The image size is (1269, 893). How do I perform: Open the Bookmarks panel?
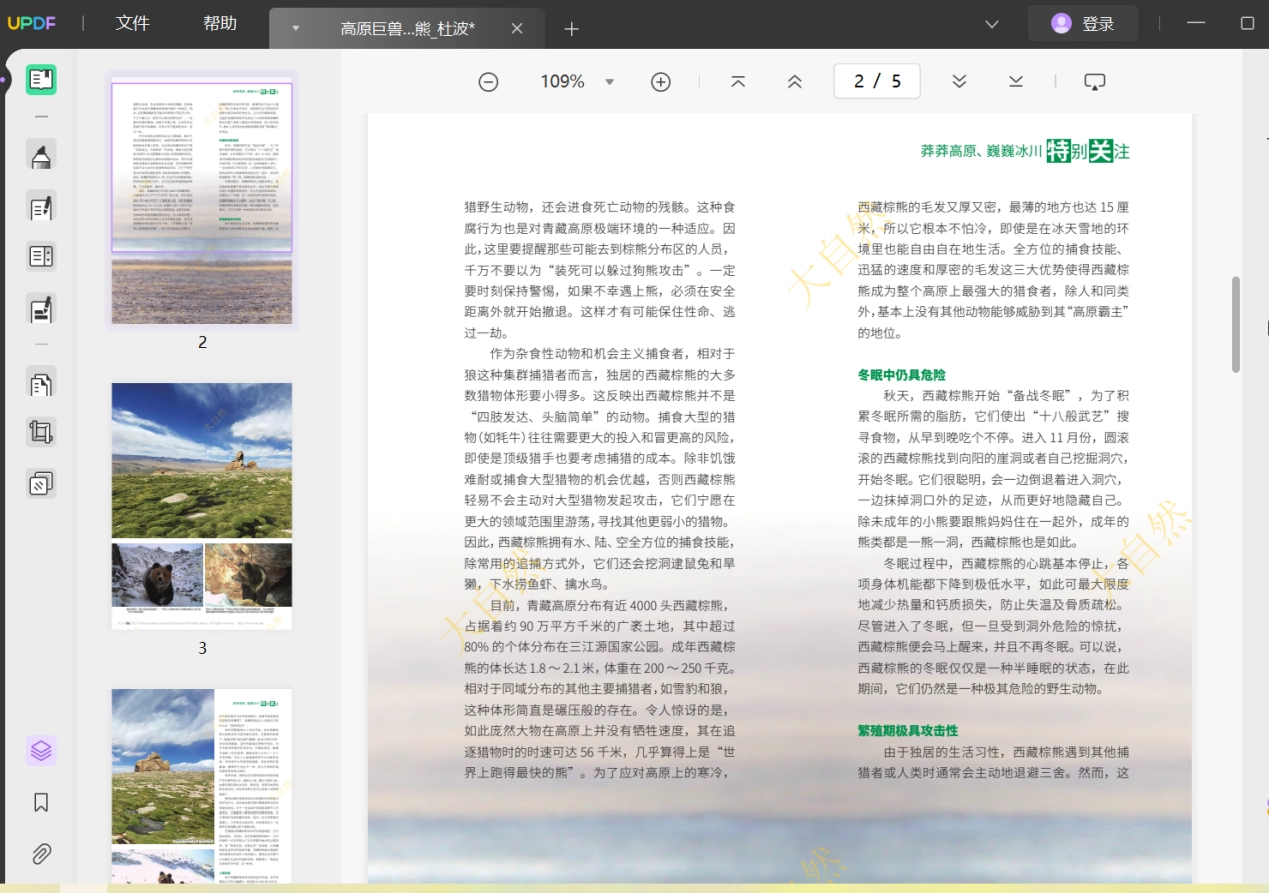(x=41, y=802)
